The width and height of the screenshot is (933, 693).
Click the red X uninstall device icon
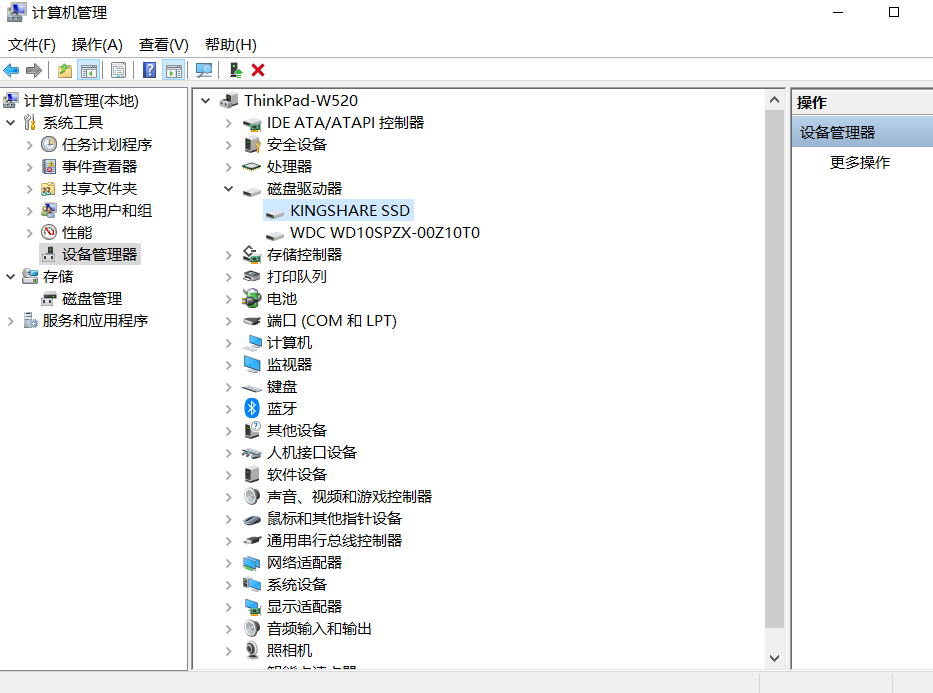(258, 70)
